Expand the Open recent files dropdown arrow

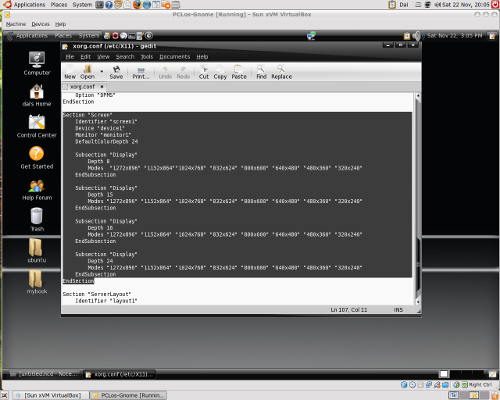coord(102,71)
